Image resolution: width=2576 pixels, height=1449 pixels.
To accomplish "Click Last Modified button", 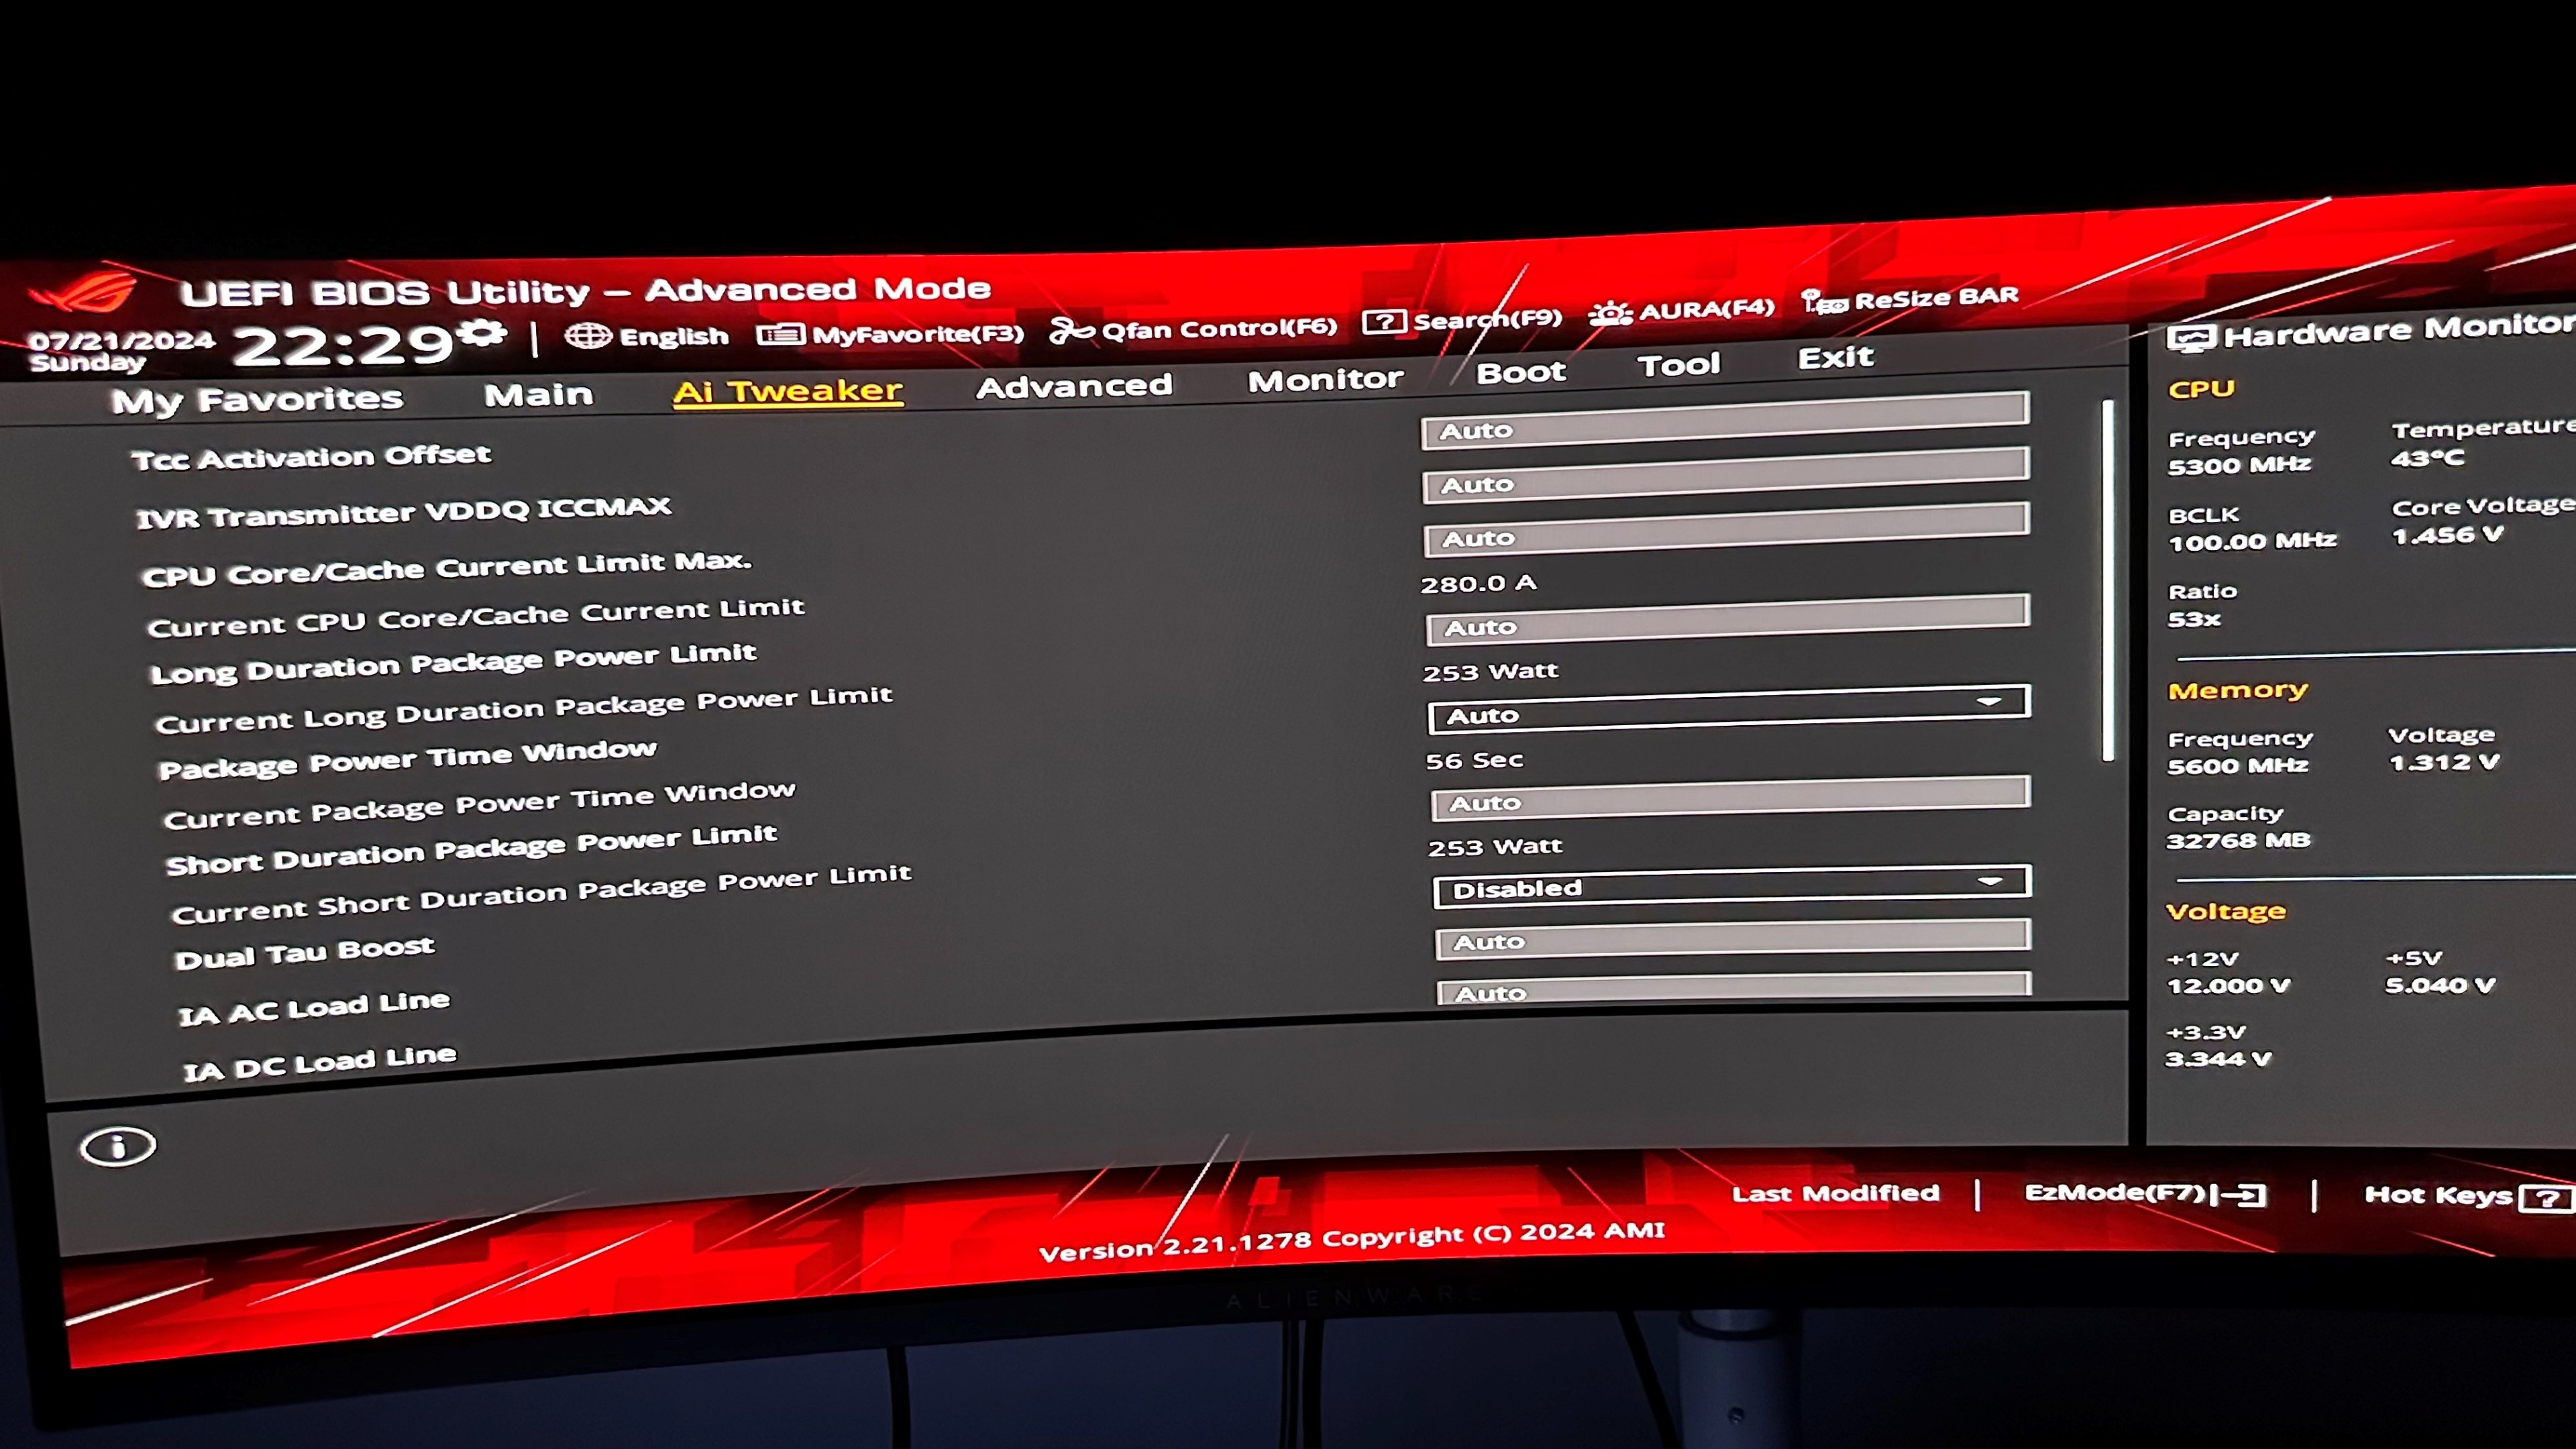I will click(1835, 1193).
